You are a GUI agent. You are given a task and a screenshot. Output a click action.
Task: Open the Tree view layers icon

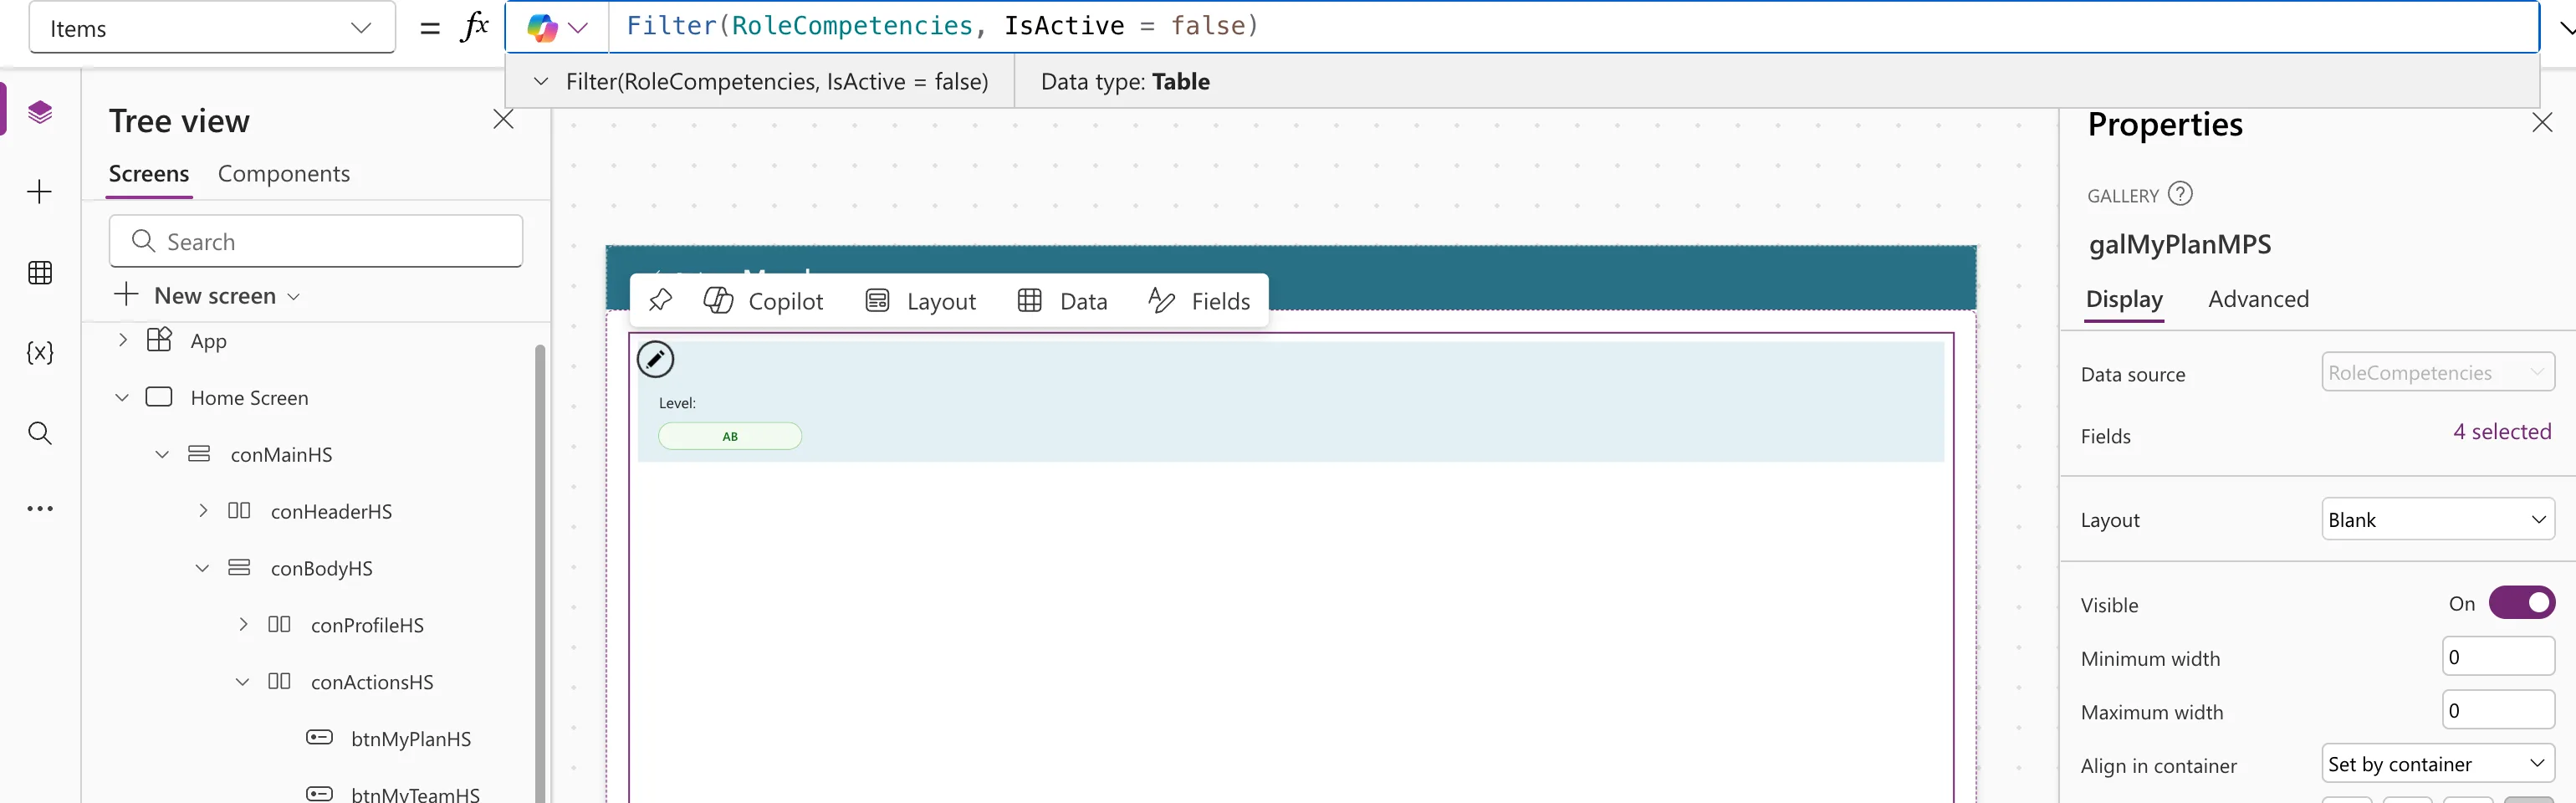[x=40, y=112]
